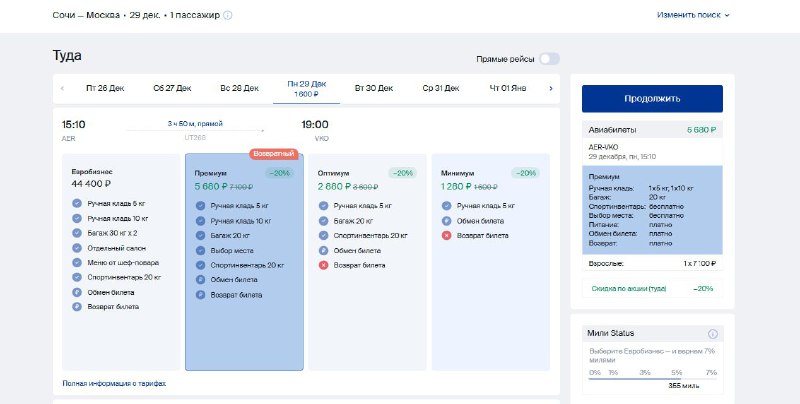Image resolution: width=800 pixels, height=404 pixels.
Task: Click the Возврат билета icon in Евробизнес
Action: (x=77, y=308)
